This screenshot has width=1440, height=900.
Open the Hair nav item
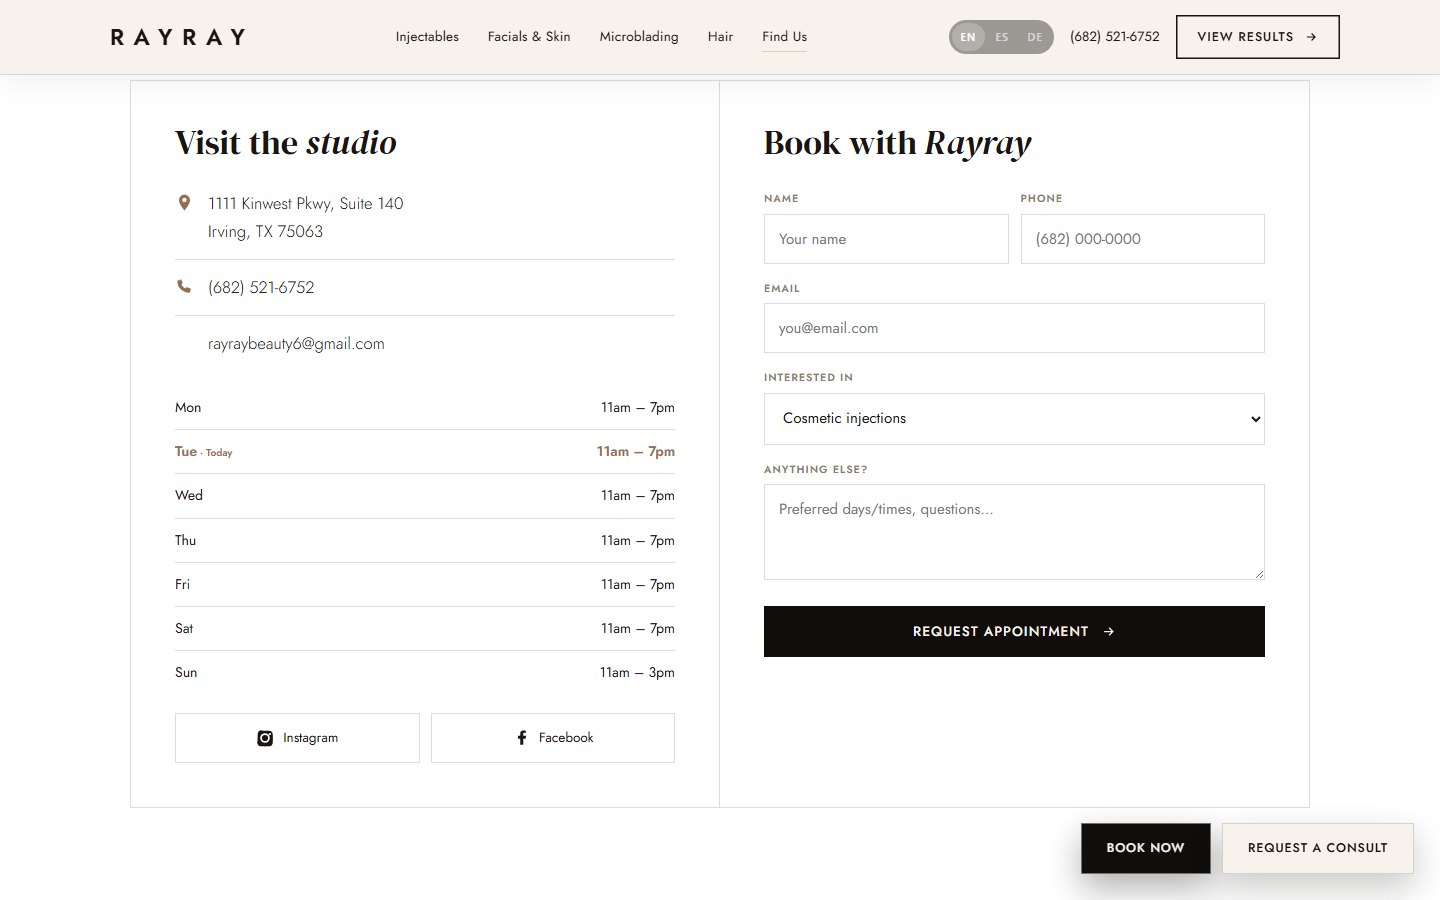click(720, 37)
